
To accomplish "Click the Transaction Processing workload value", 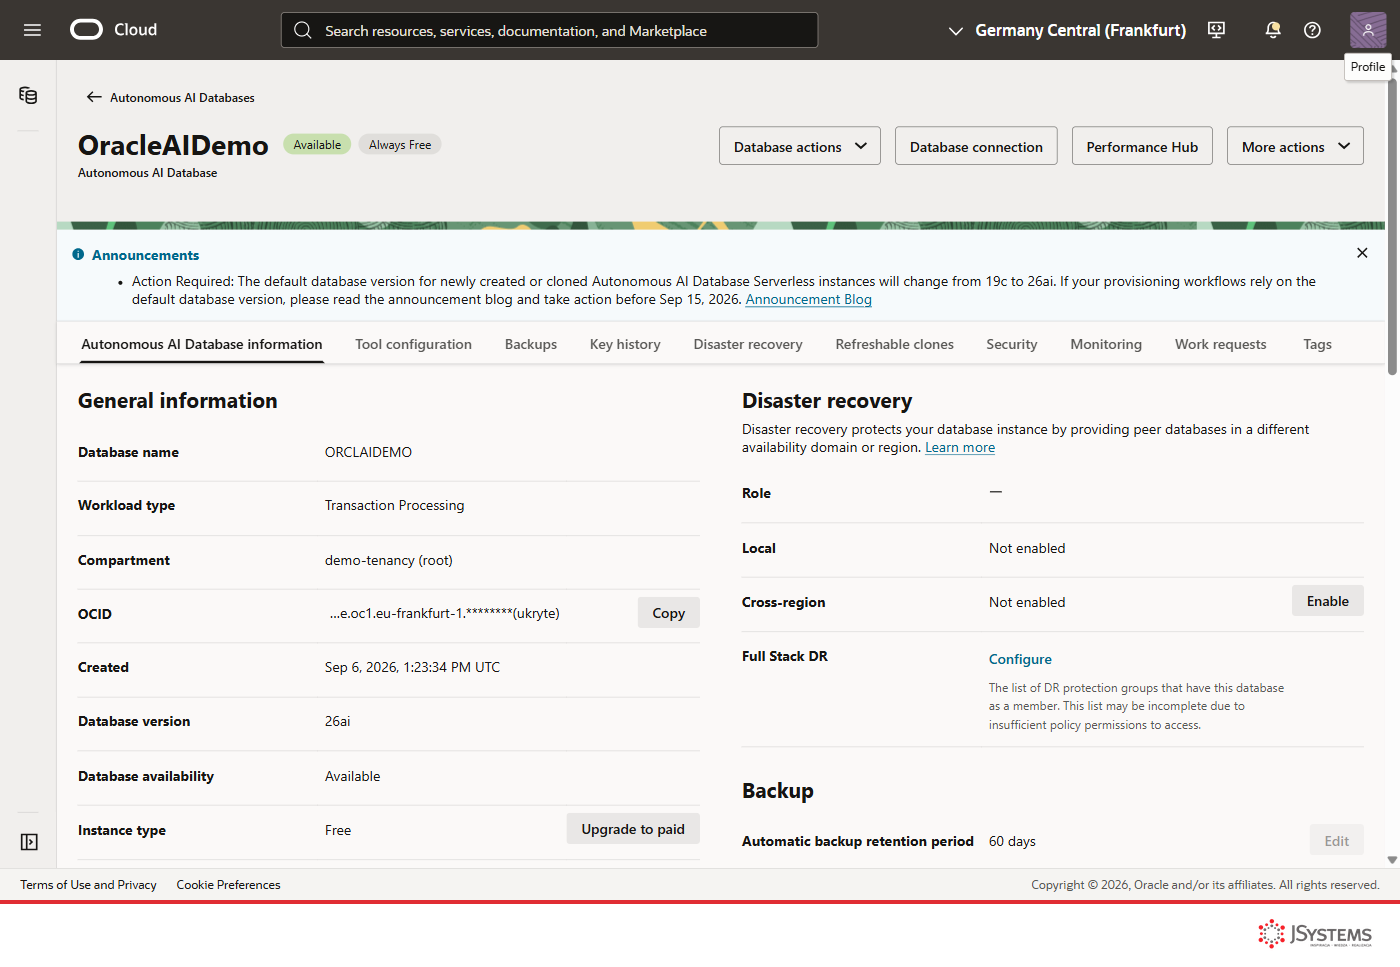I will (394, 505).
